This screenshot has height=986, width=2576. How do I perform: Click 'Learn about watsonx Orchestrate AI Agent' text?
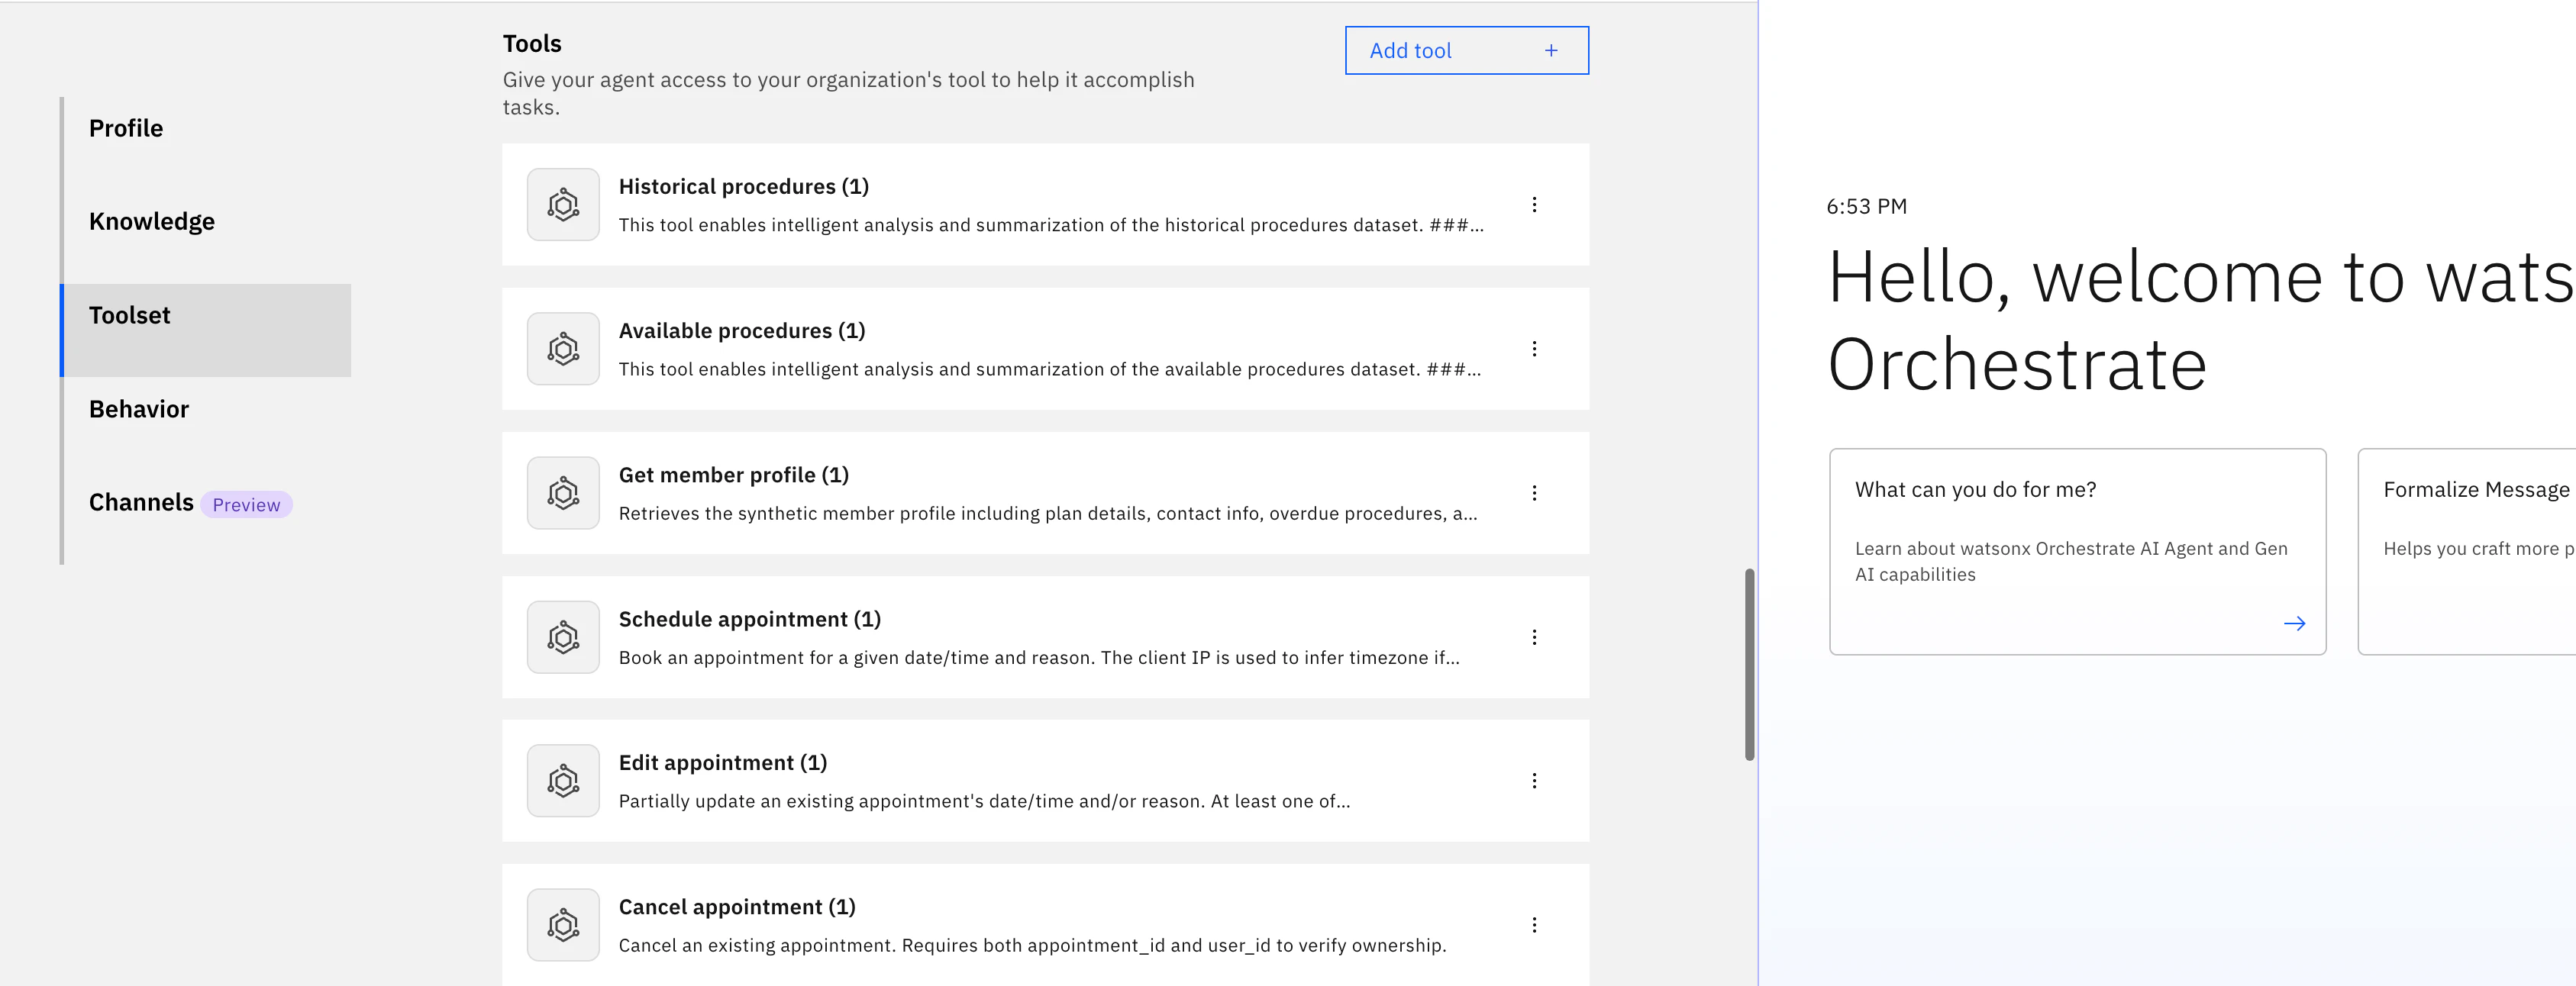pyautogui.click(x=2070, y=561)
